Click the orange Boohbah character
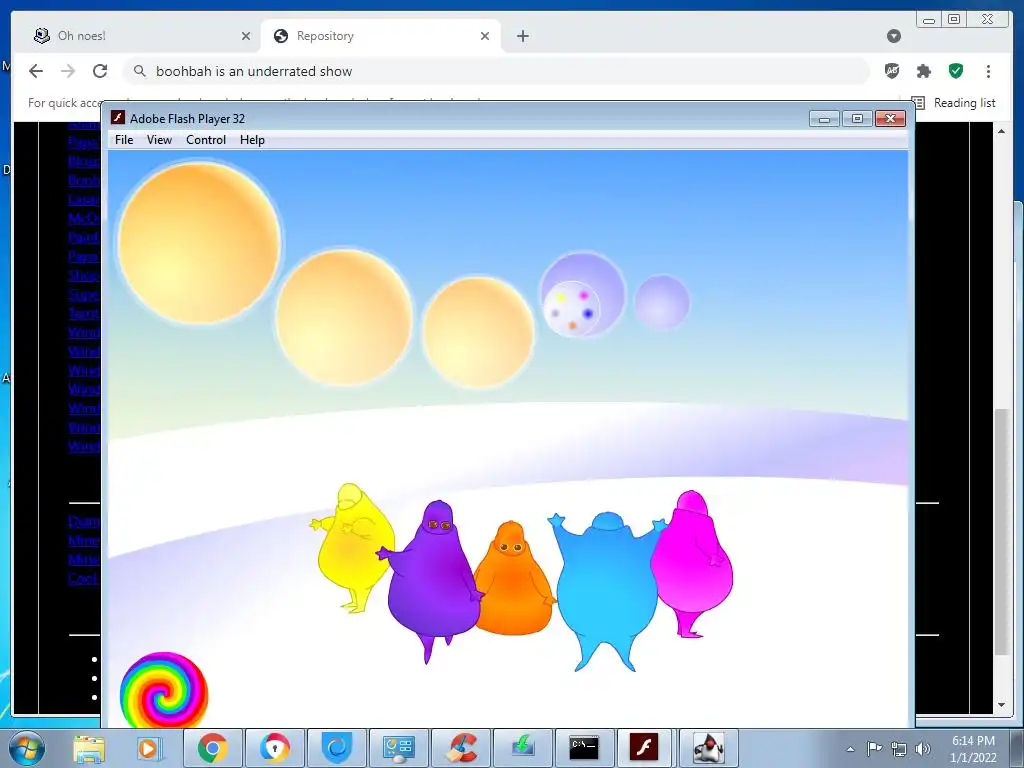 pos(514,579)
